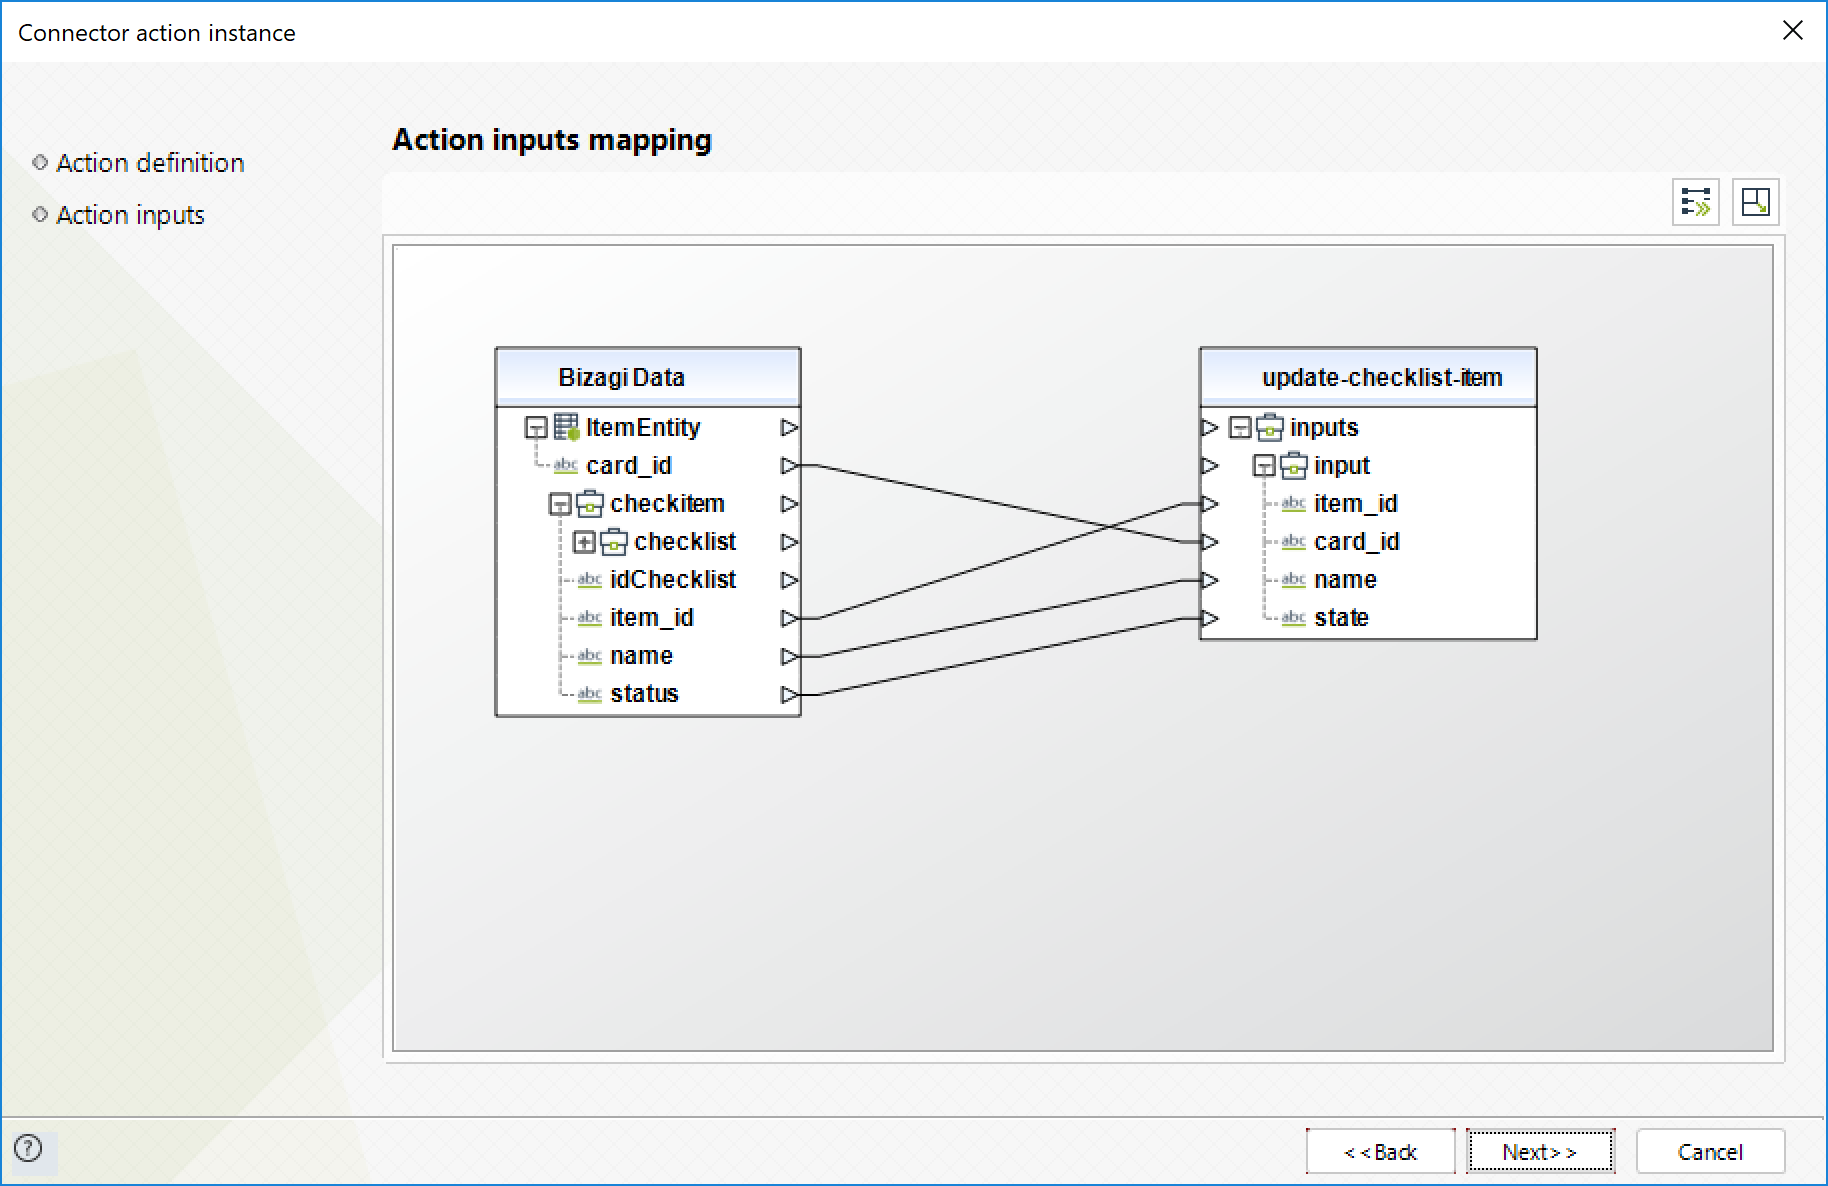Select name in Bizagi Data

click(641, 656)
